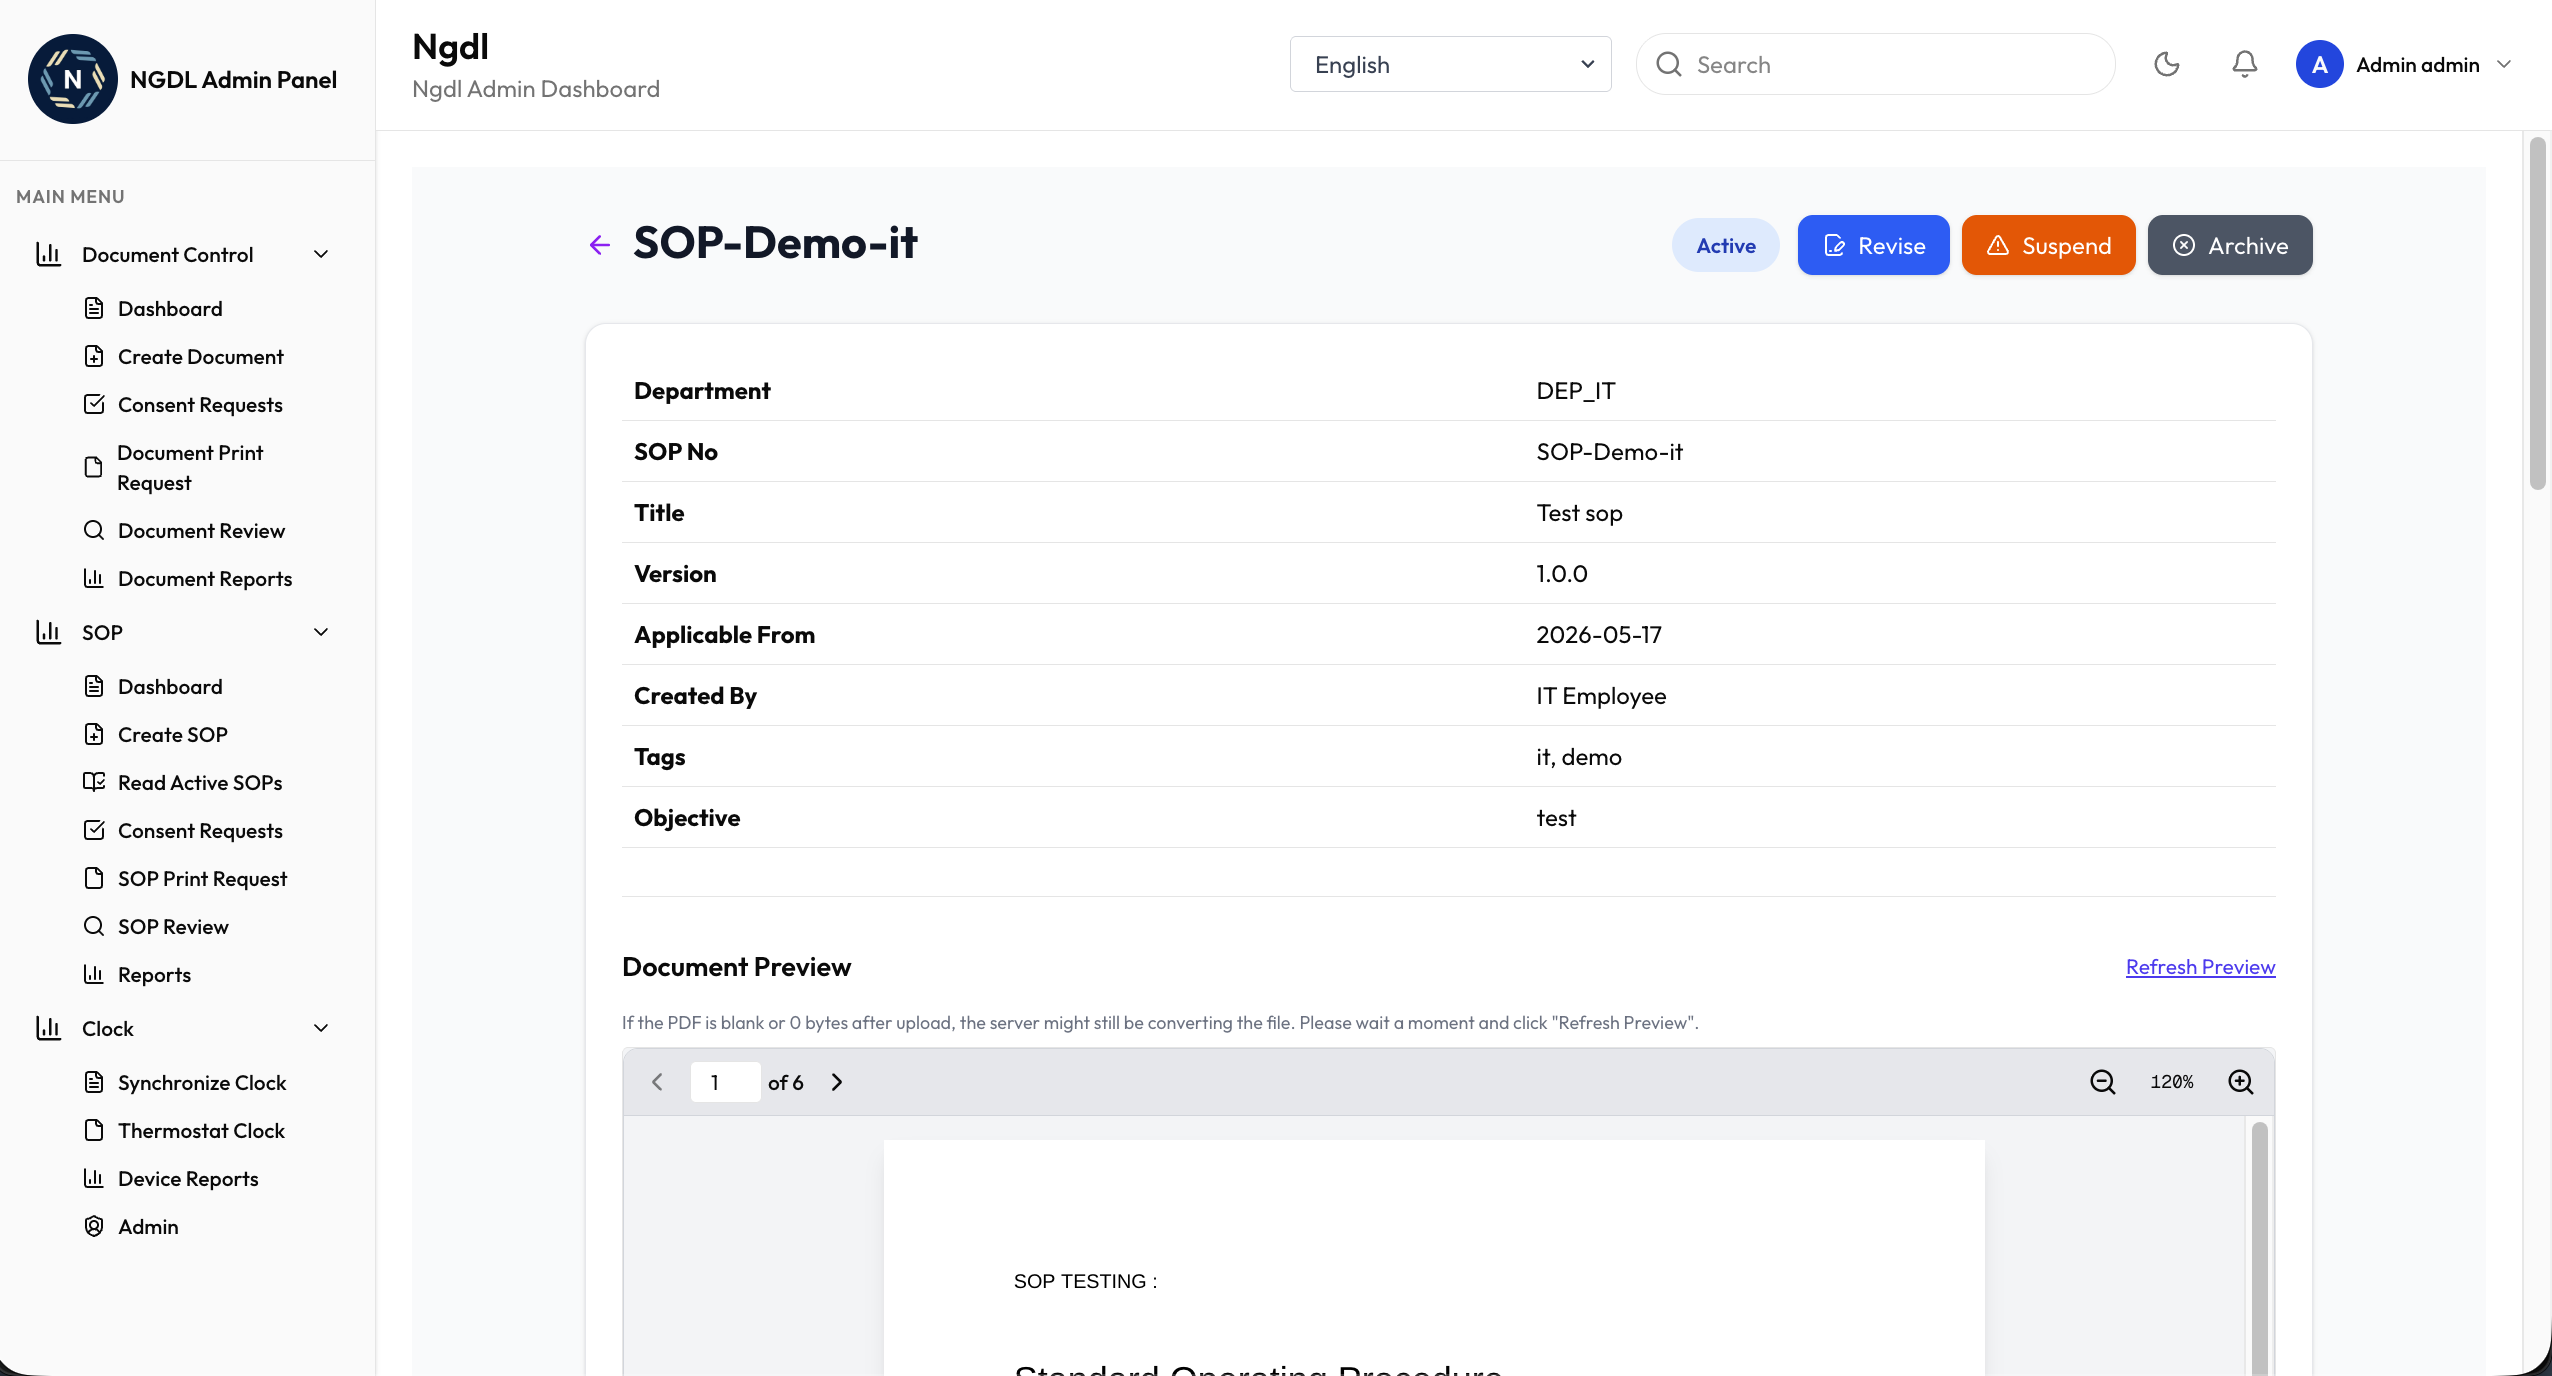
Task: Open Read Active SOPs menu item
Action: point(200,783)
